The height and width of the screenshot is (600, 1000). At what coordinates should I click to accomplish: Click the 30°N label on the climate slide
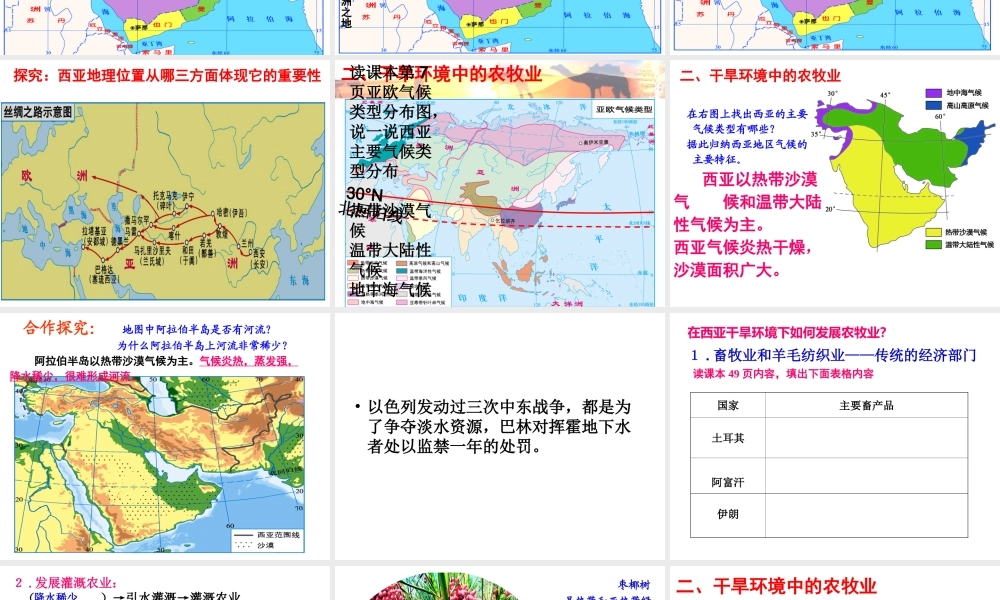[364, 194]
